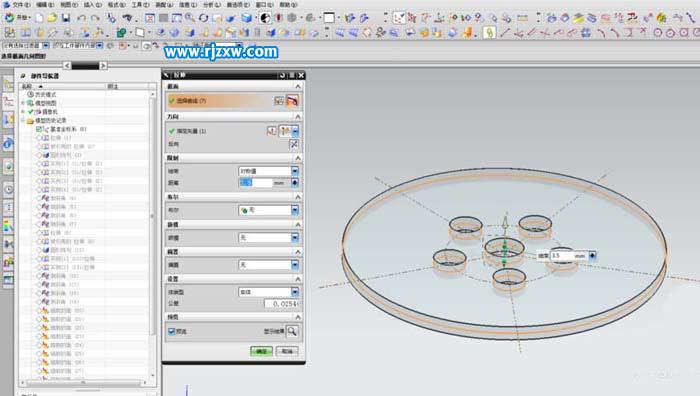Click the Rotate view icon in the toolbar
Viewport: 700px width, 396px height.
204,18
